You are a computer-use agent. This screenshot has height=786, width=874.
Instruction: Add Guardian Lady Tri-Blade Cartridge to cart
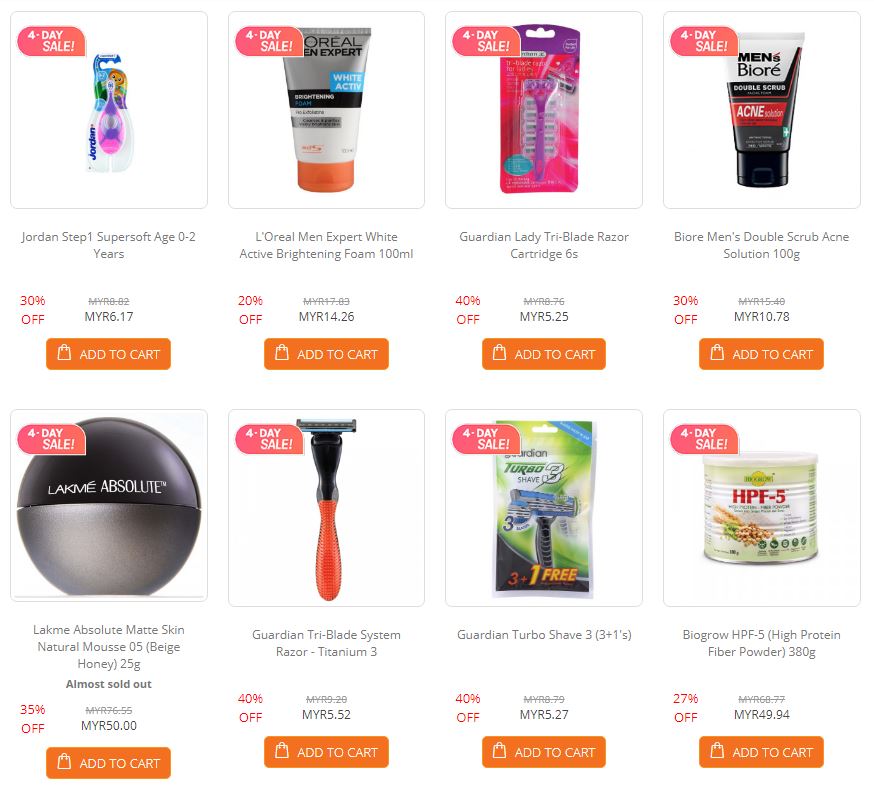click(x=543, y=354)
